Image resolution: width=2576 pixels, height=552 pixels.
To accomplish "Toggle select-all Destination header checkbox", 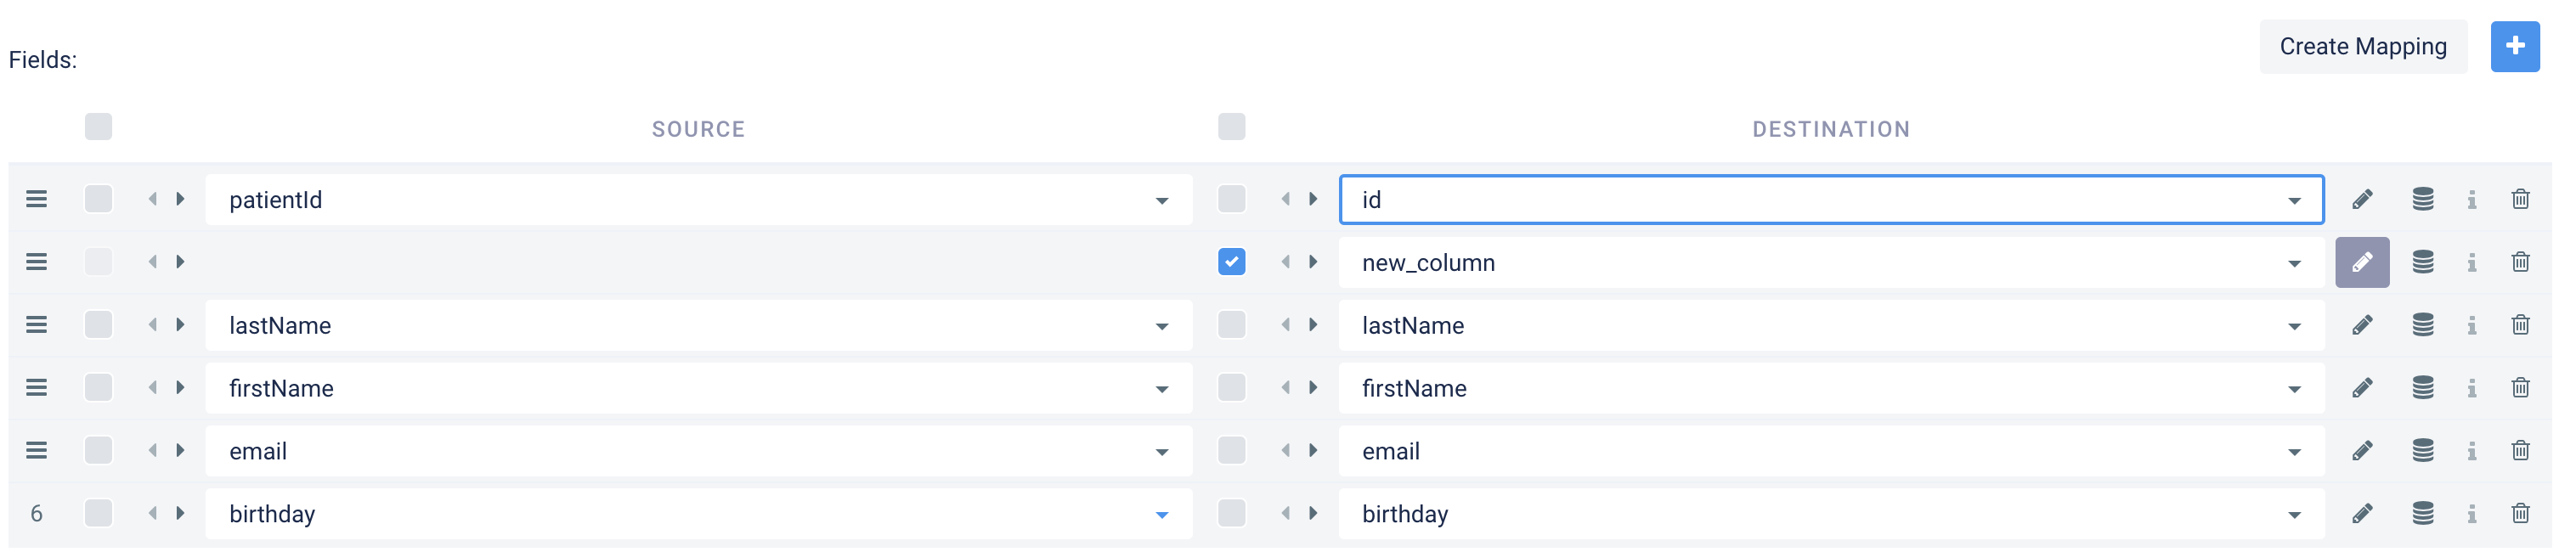I will [x=1231, y=127].
